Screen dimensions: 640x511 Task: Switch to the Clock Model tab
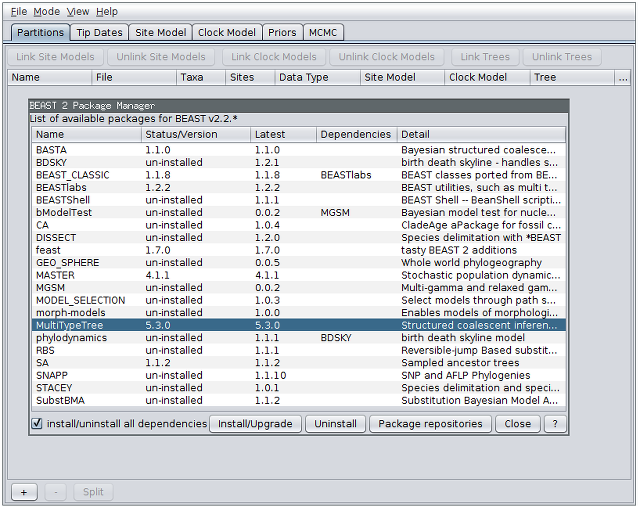click(x=227, y=33)
